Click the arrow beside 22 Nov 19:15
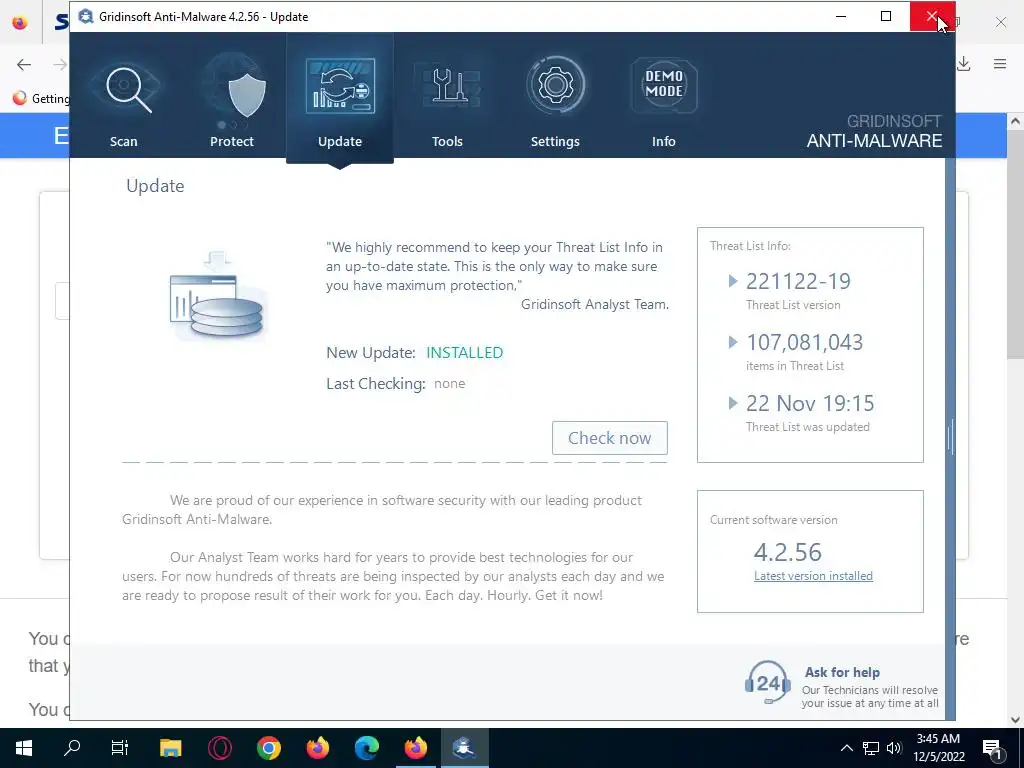Viewport: 1024px width, 768px height. (x=733, y=403)
